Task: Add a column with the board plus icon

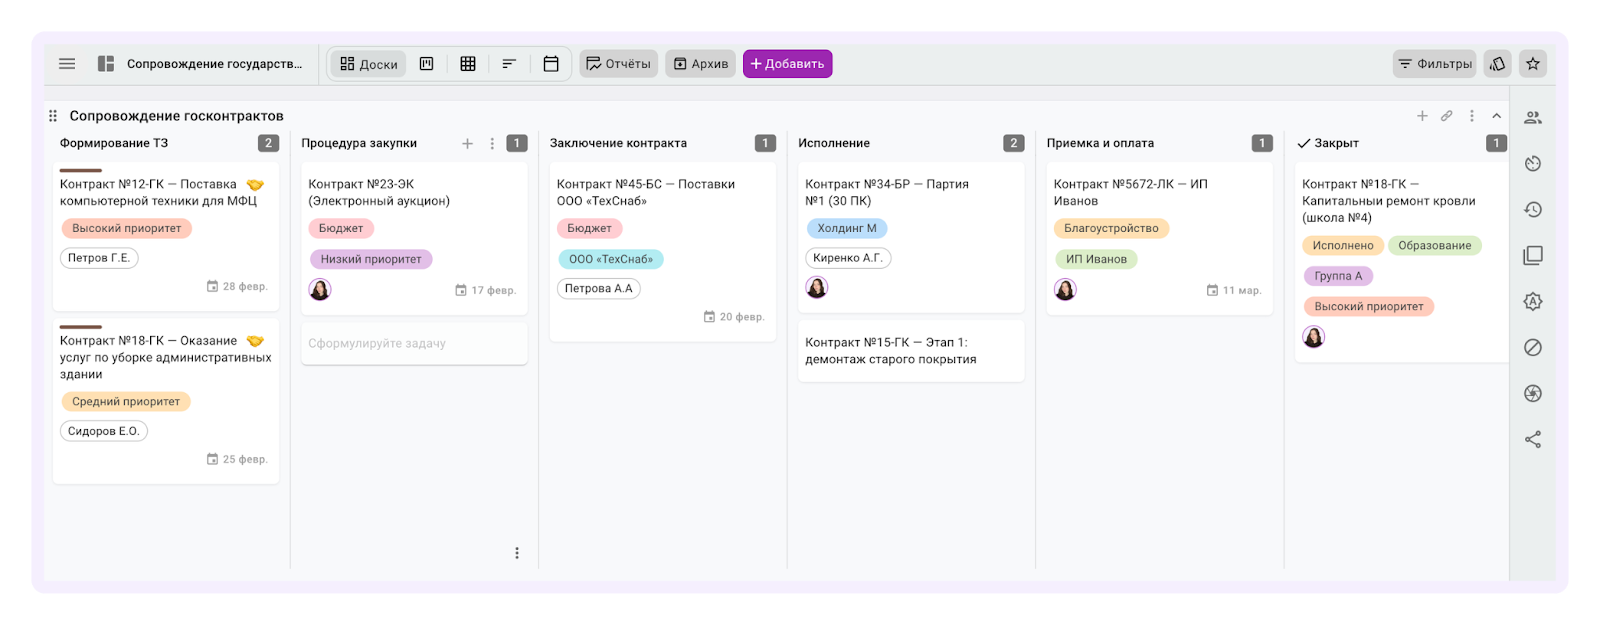Action: [1422, 116]
